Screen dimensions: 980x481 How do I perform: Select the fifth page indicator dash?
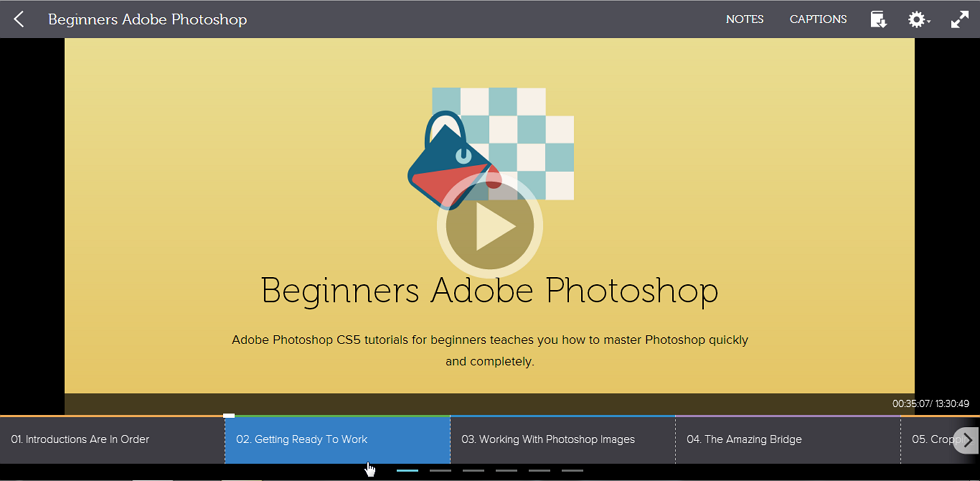click(539, 470)
